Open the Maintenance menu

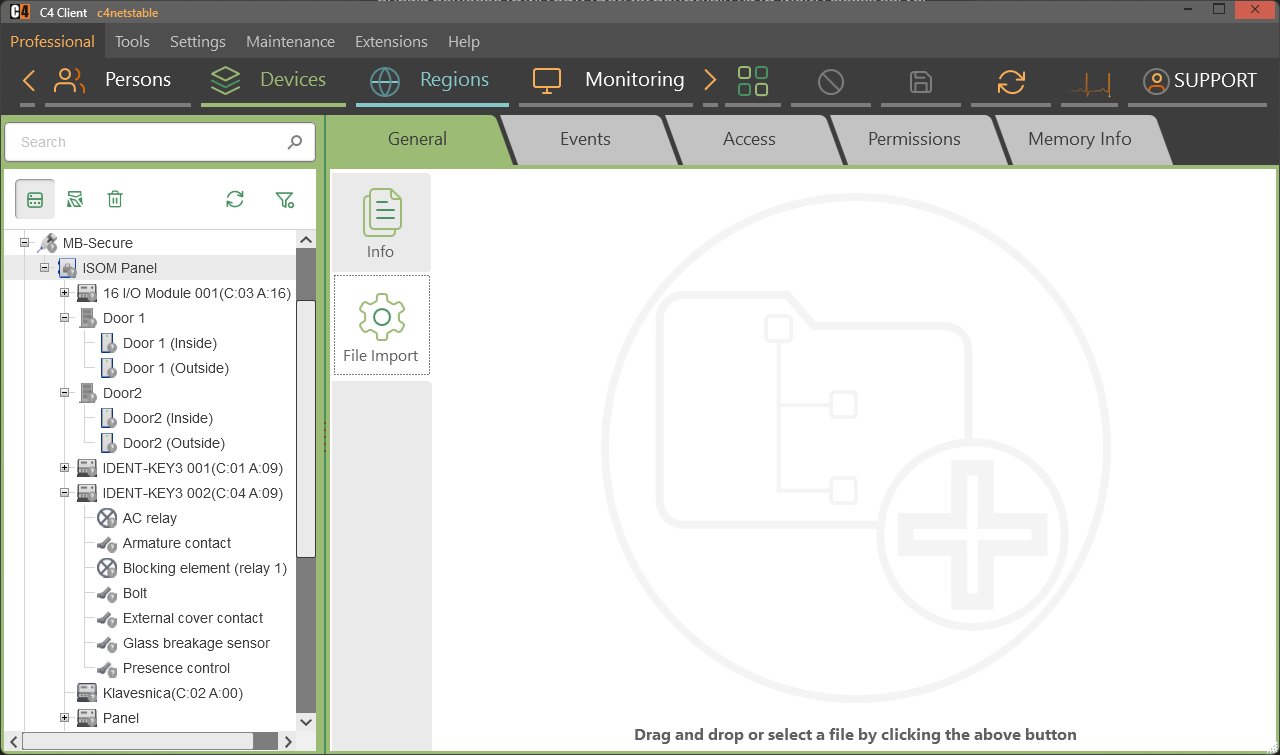pyautogui.click(x=290, y=42)
